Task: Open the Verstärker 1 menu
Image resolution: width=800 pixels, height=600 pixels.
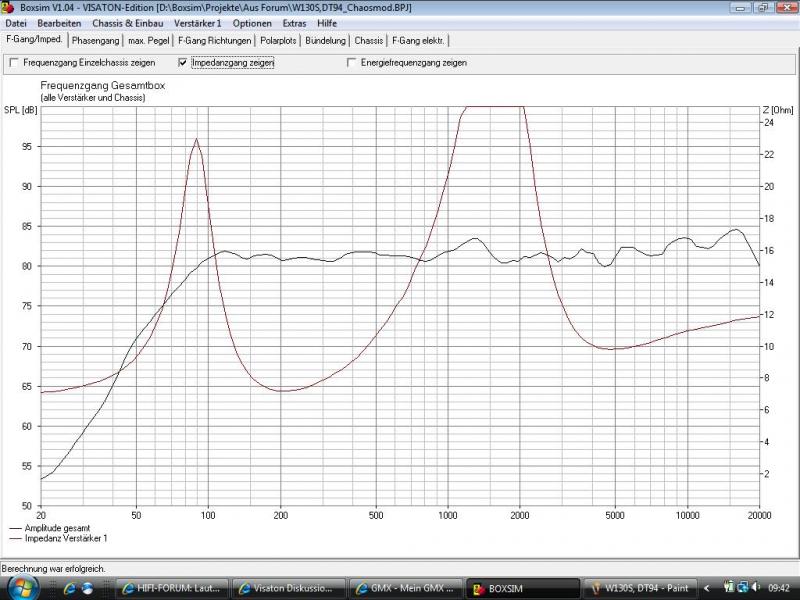Action: click(x=197, y=23)
